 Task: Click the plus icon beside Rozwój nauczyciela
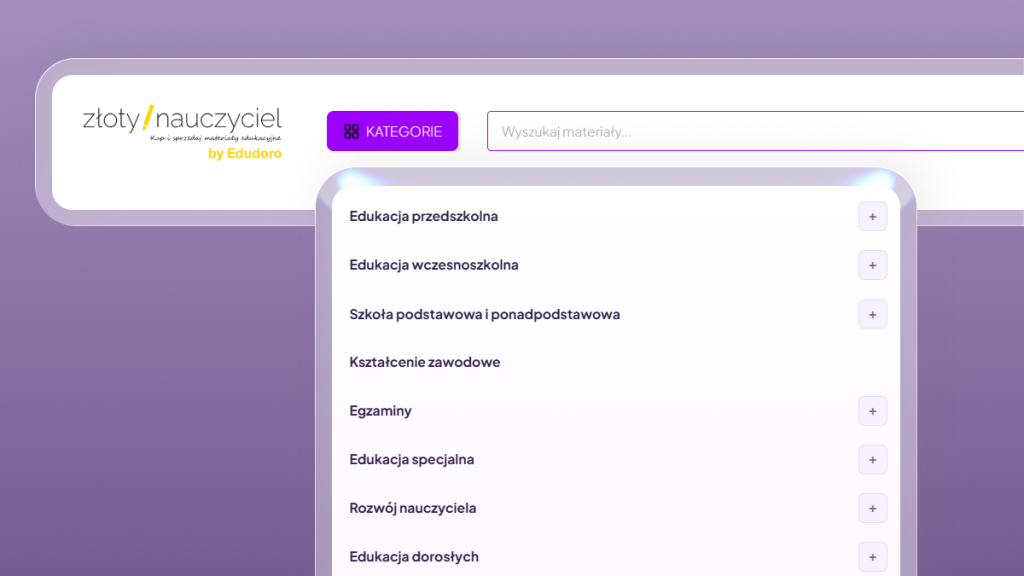pyautogui.click(x=872, y=508)
